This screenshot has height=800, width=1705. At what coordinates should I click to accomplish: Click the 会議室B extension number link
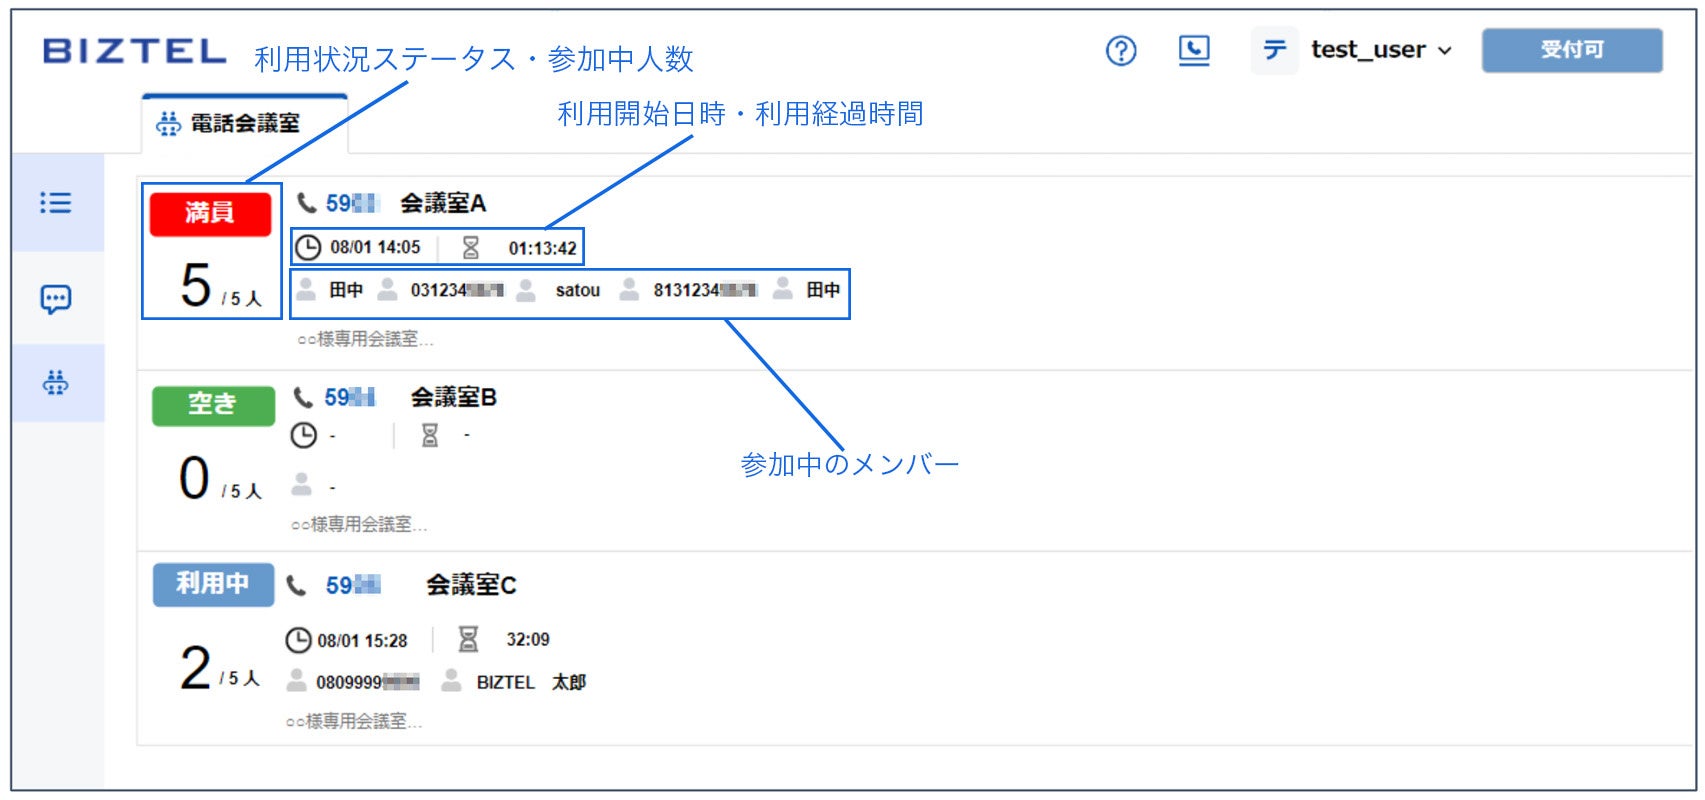coord(350,398)
